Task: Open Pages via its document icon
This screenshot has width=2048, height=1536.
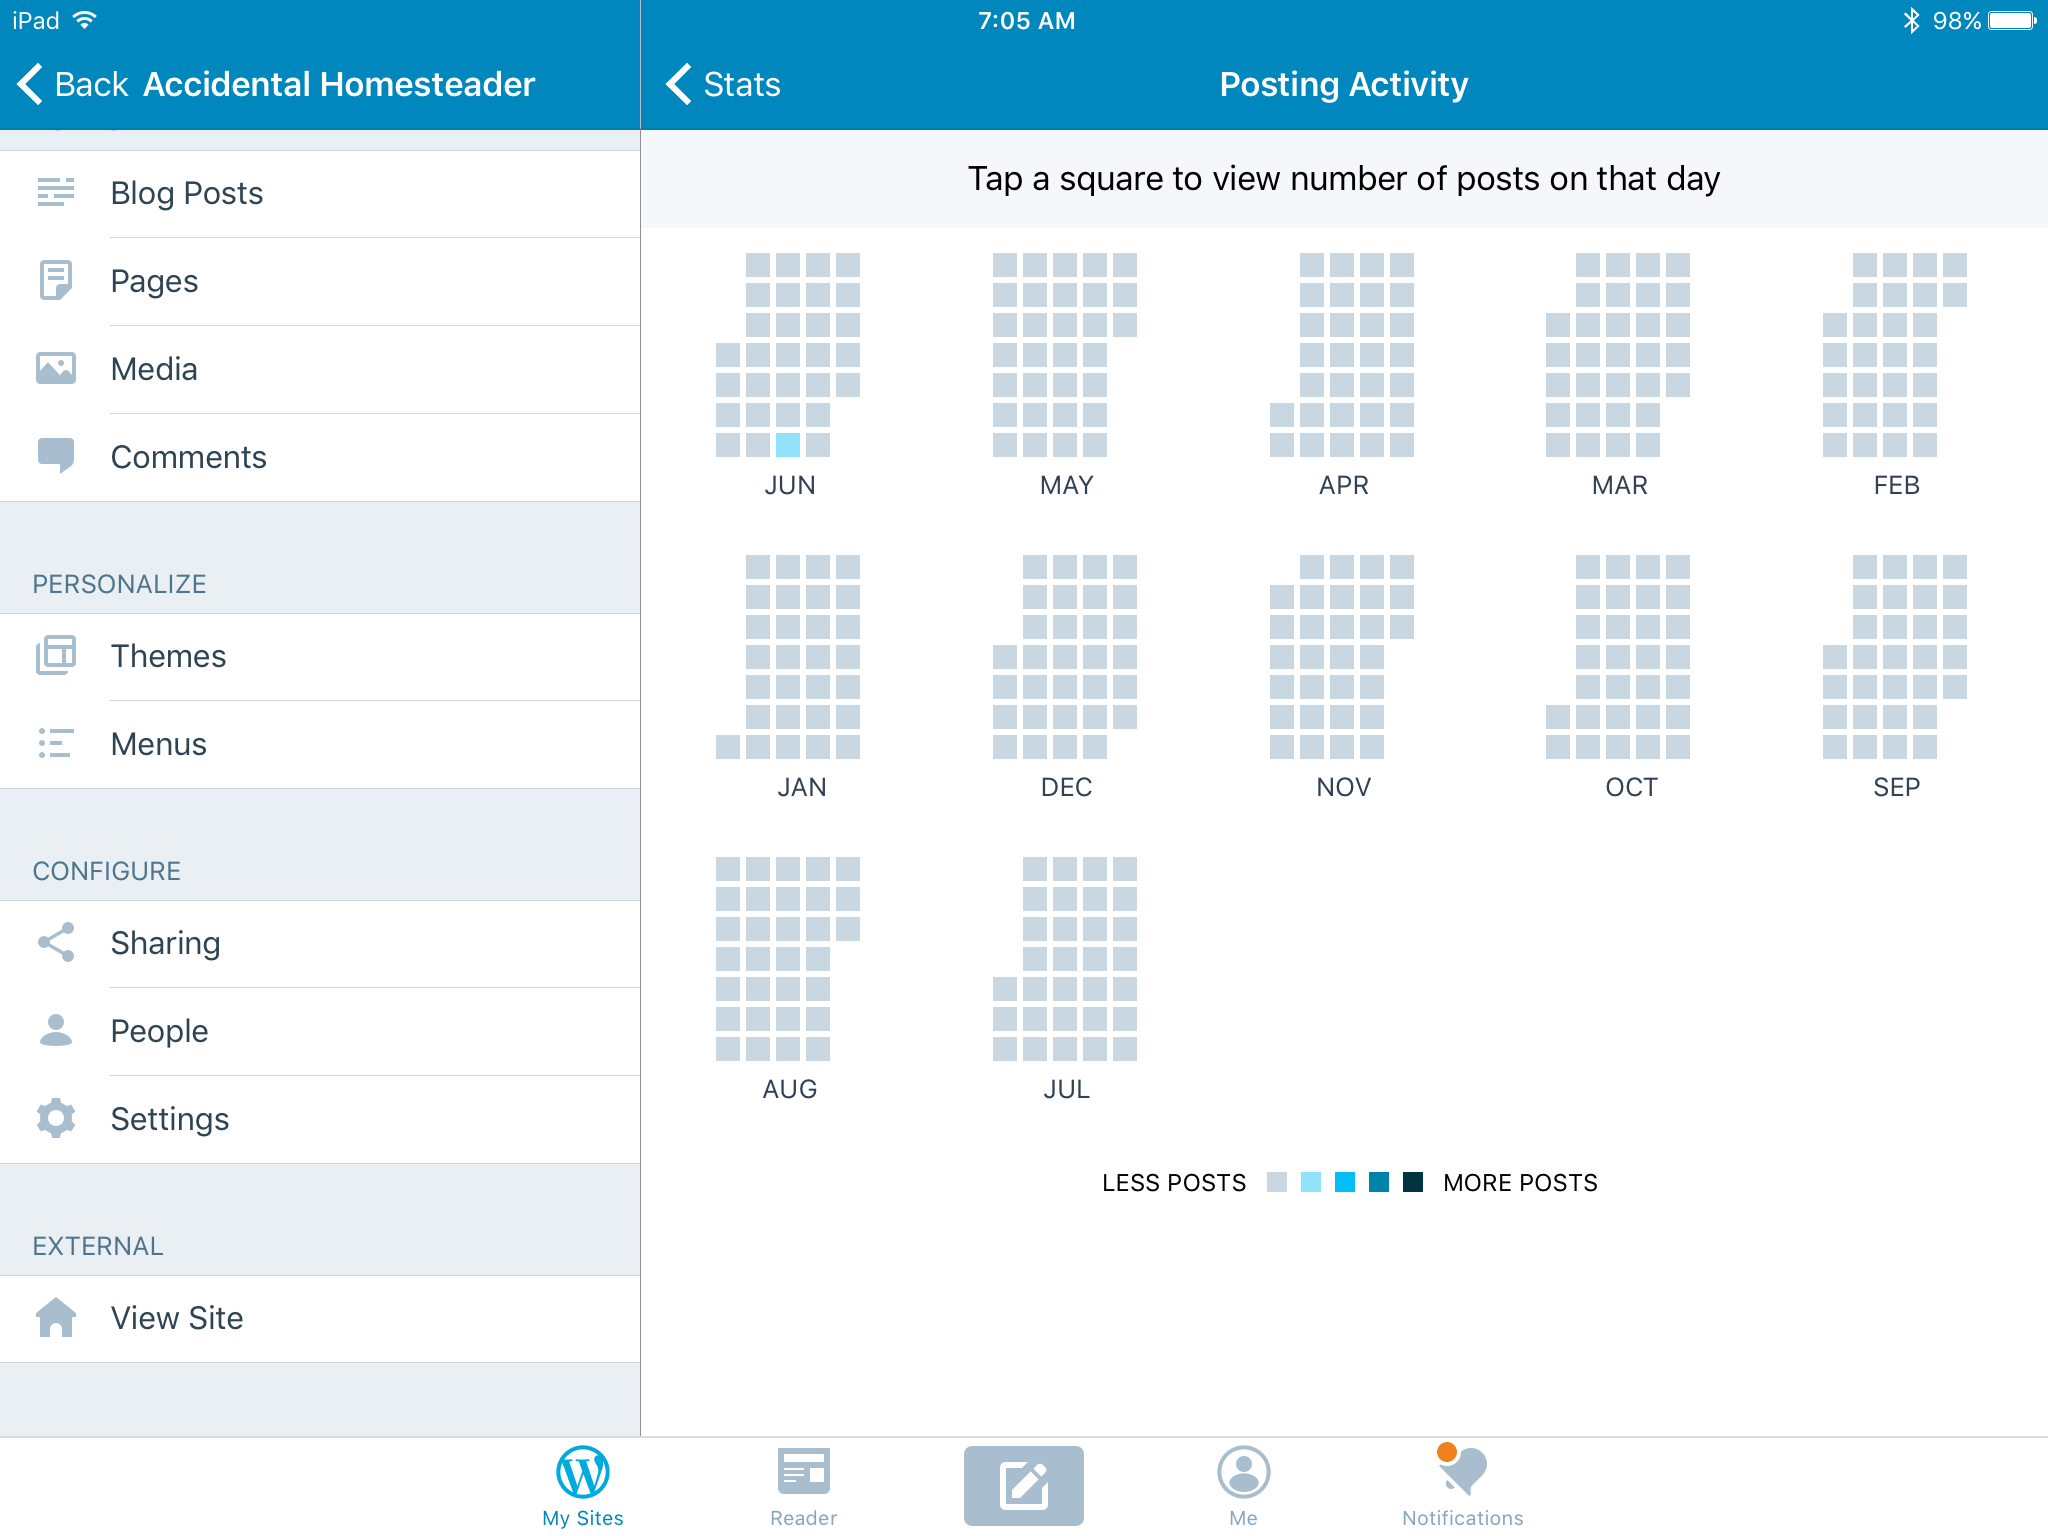Action: (56, 280)
